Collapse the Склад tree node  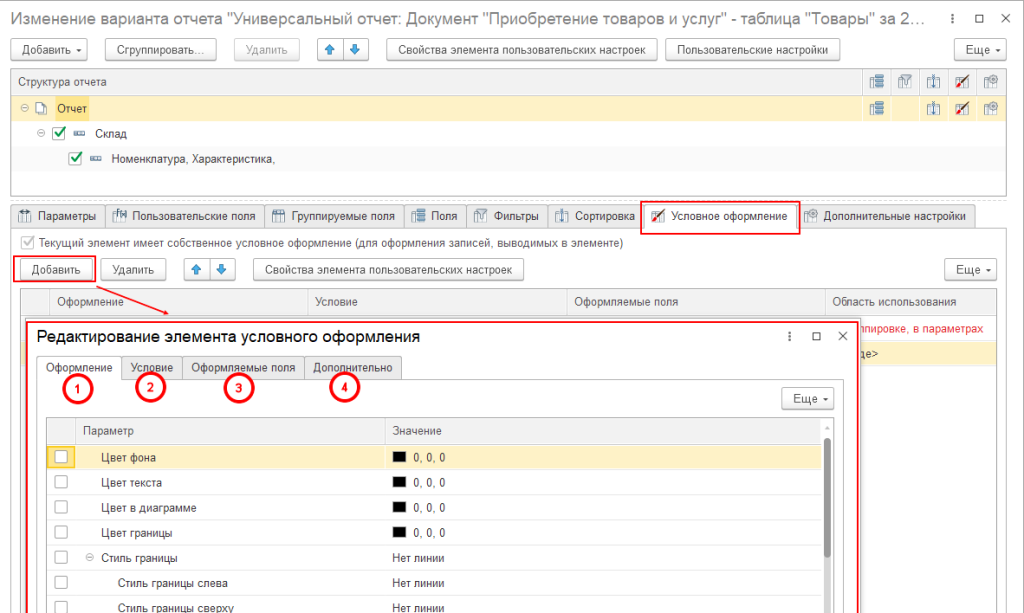click(41, 133)
